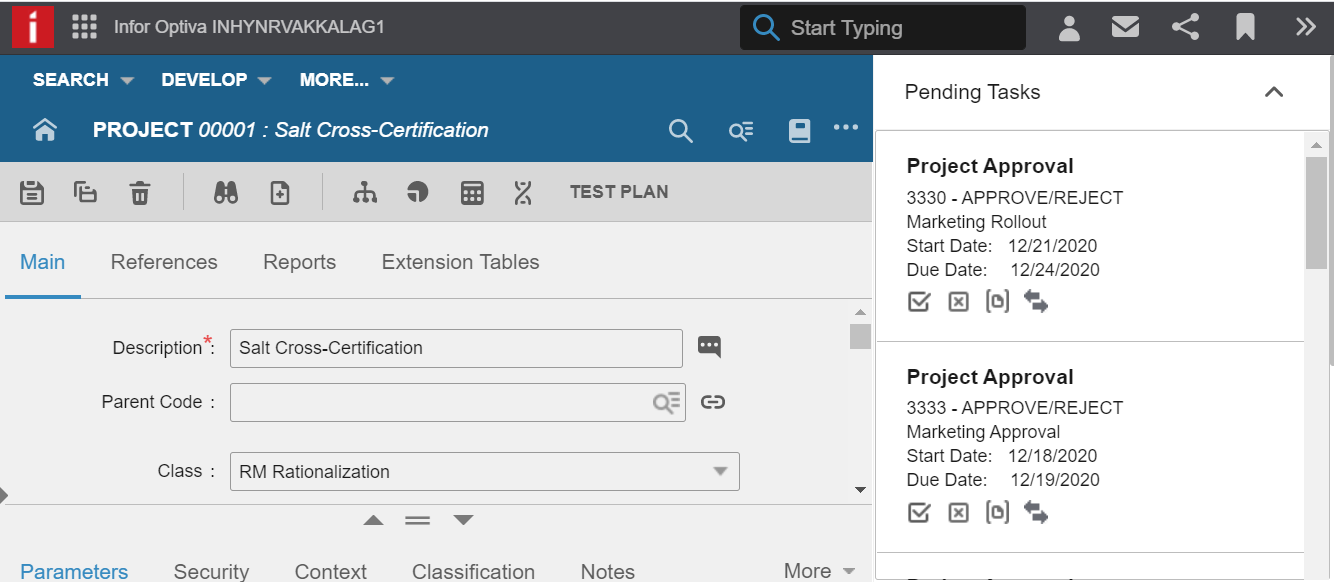
Task: Select the duplicate project icon
Action: (85, 192)
